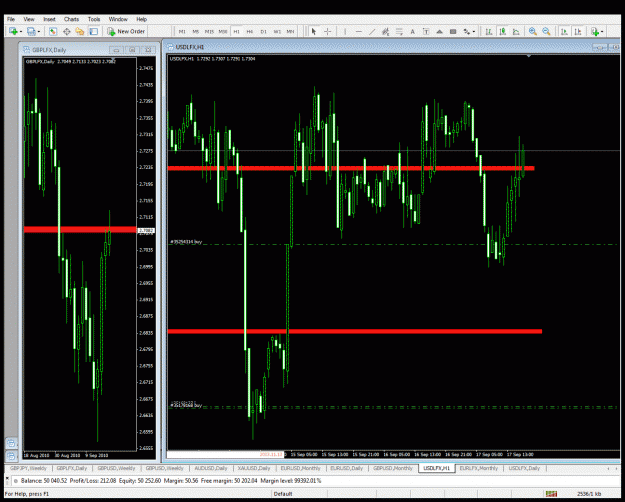Switch to XAUUSD,Daily chart tab

coord(254,468)
